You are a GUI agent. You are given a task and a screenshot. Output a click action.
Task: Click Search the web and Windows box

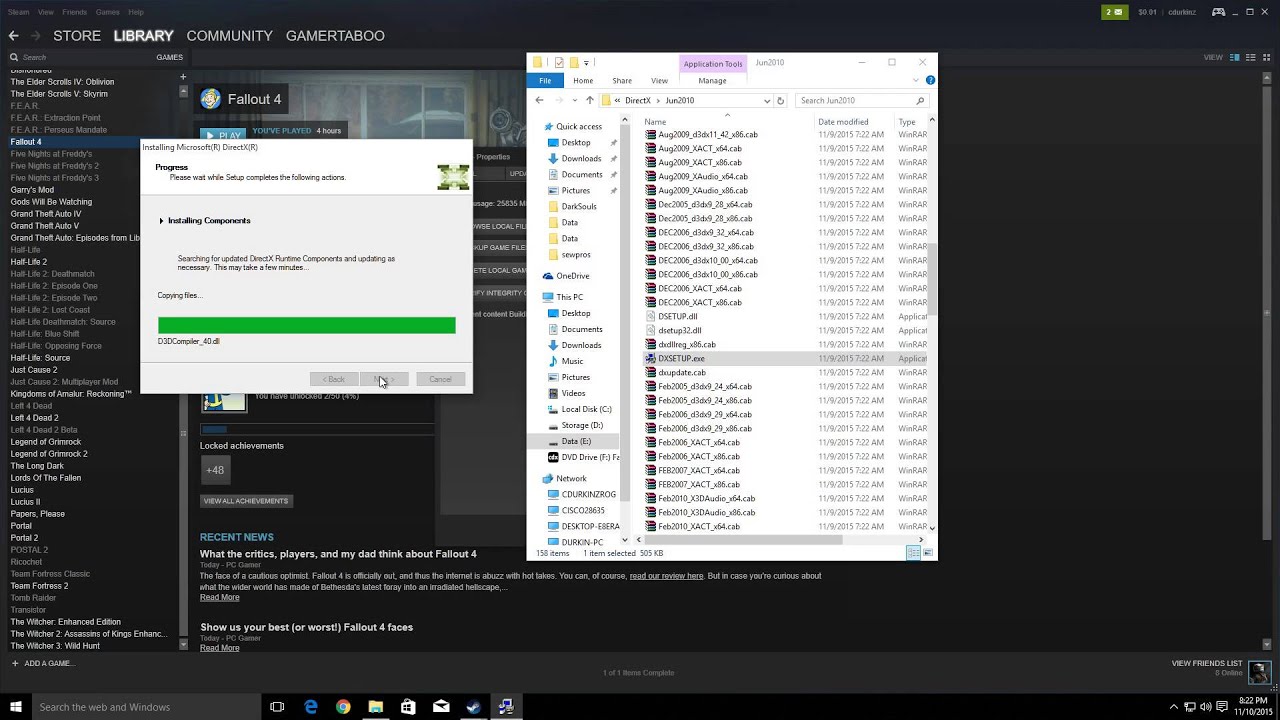pyautogui.click(x=145, y=707)
